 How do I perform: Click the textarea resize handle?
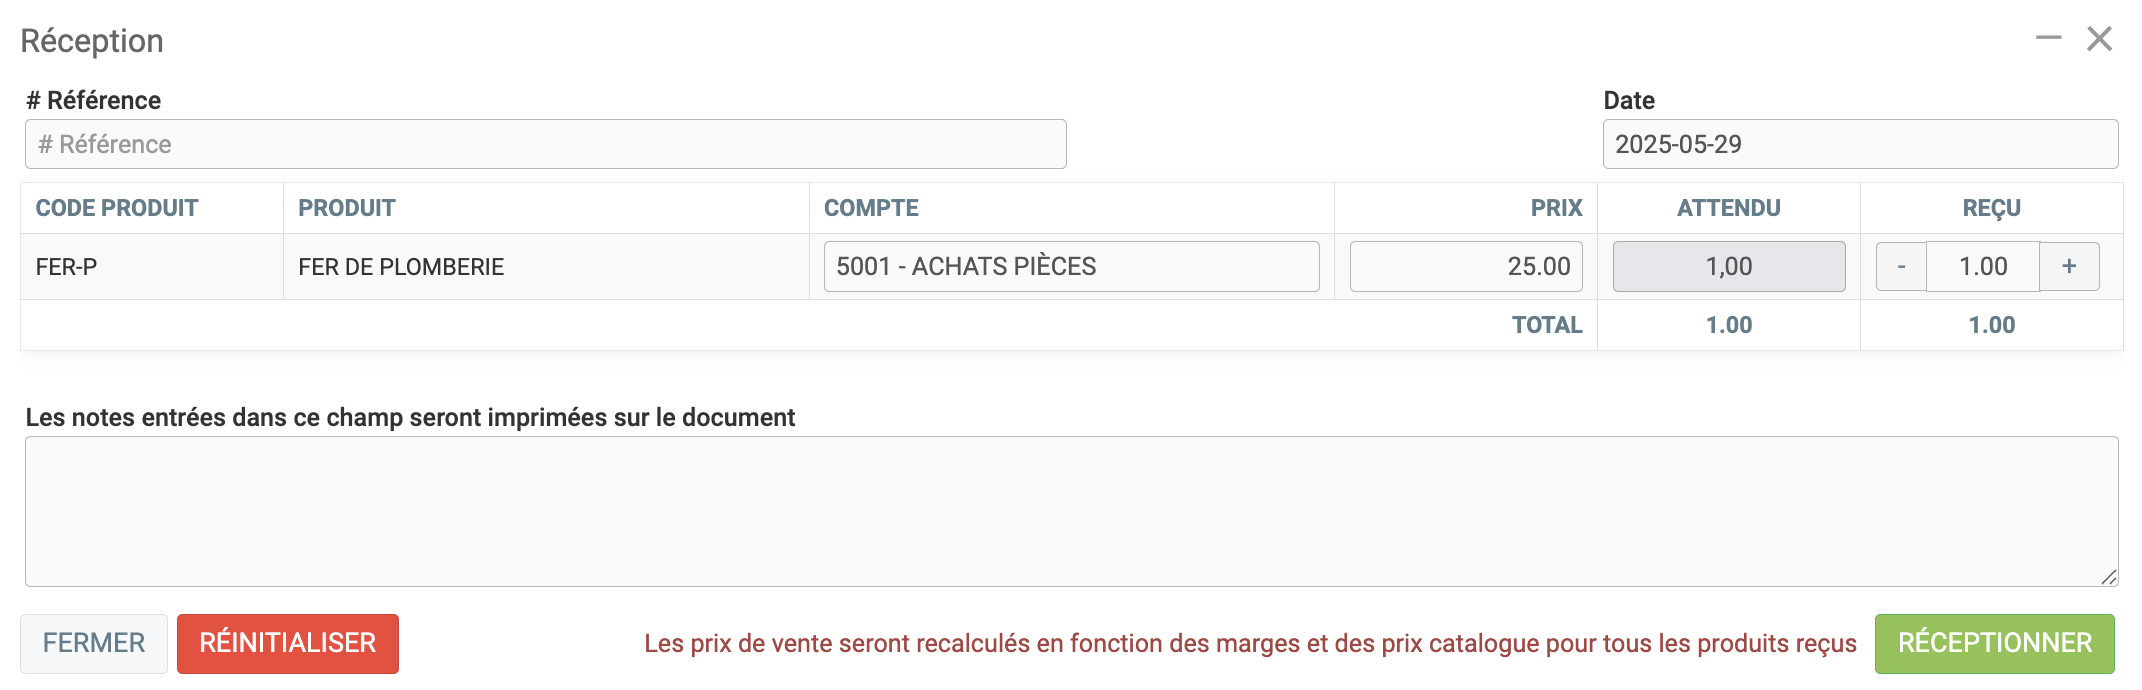2108,577
